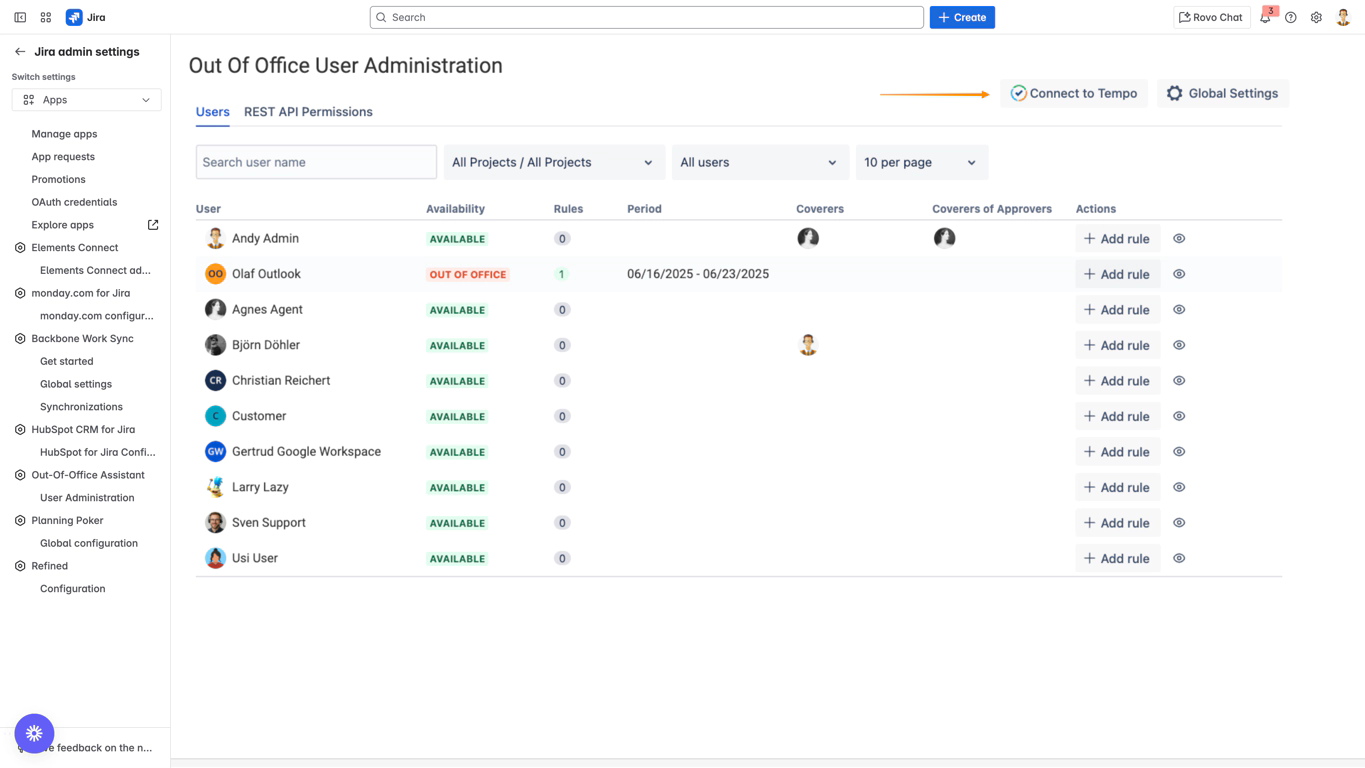Collapse sidebar using top-left panel icon
Image resolution: width=1365 pixels, height=768 pixels.
(x=20, y=18)
